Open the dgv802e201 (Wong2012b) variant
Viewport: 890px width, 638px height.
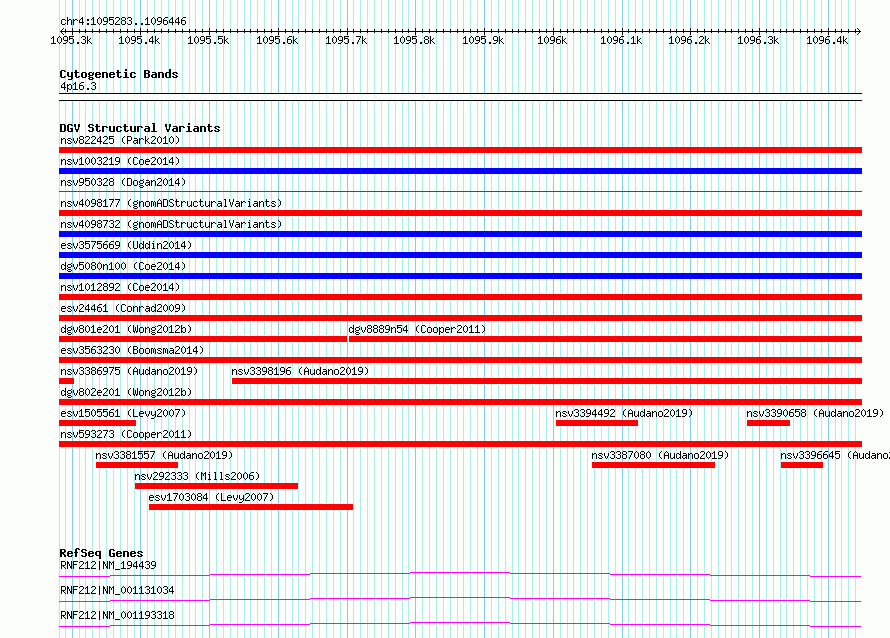(x=126, y=392)
